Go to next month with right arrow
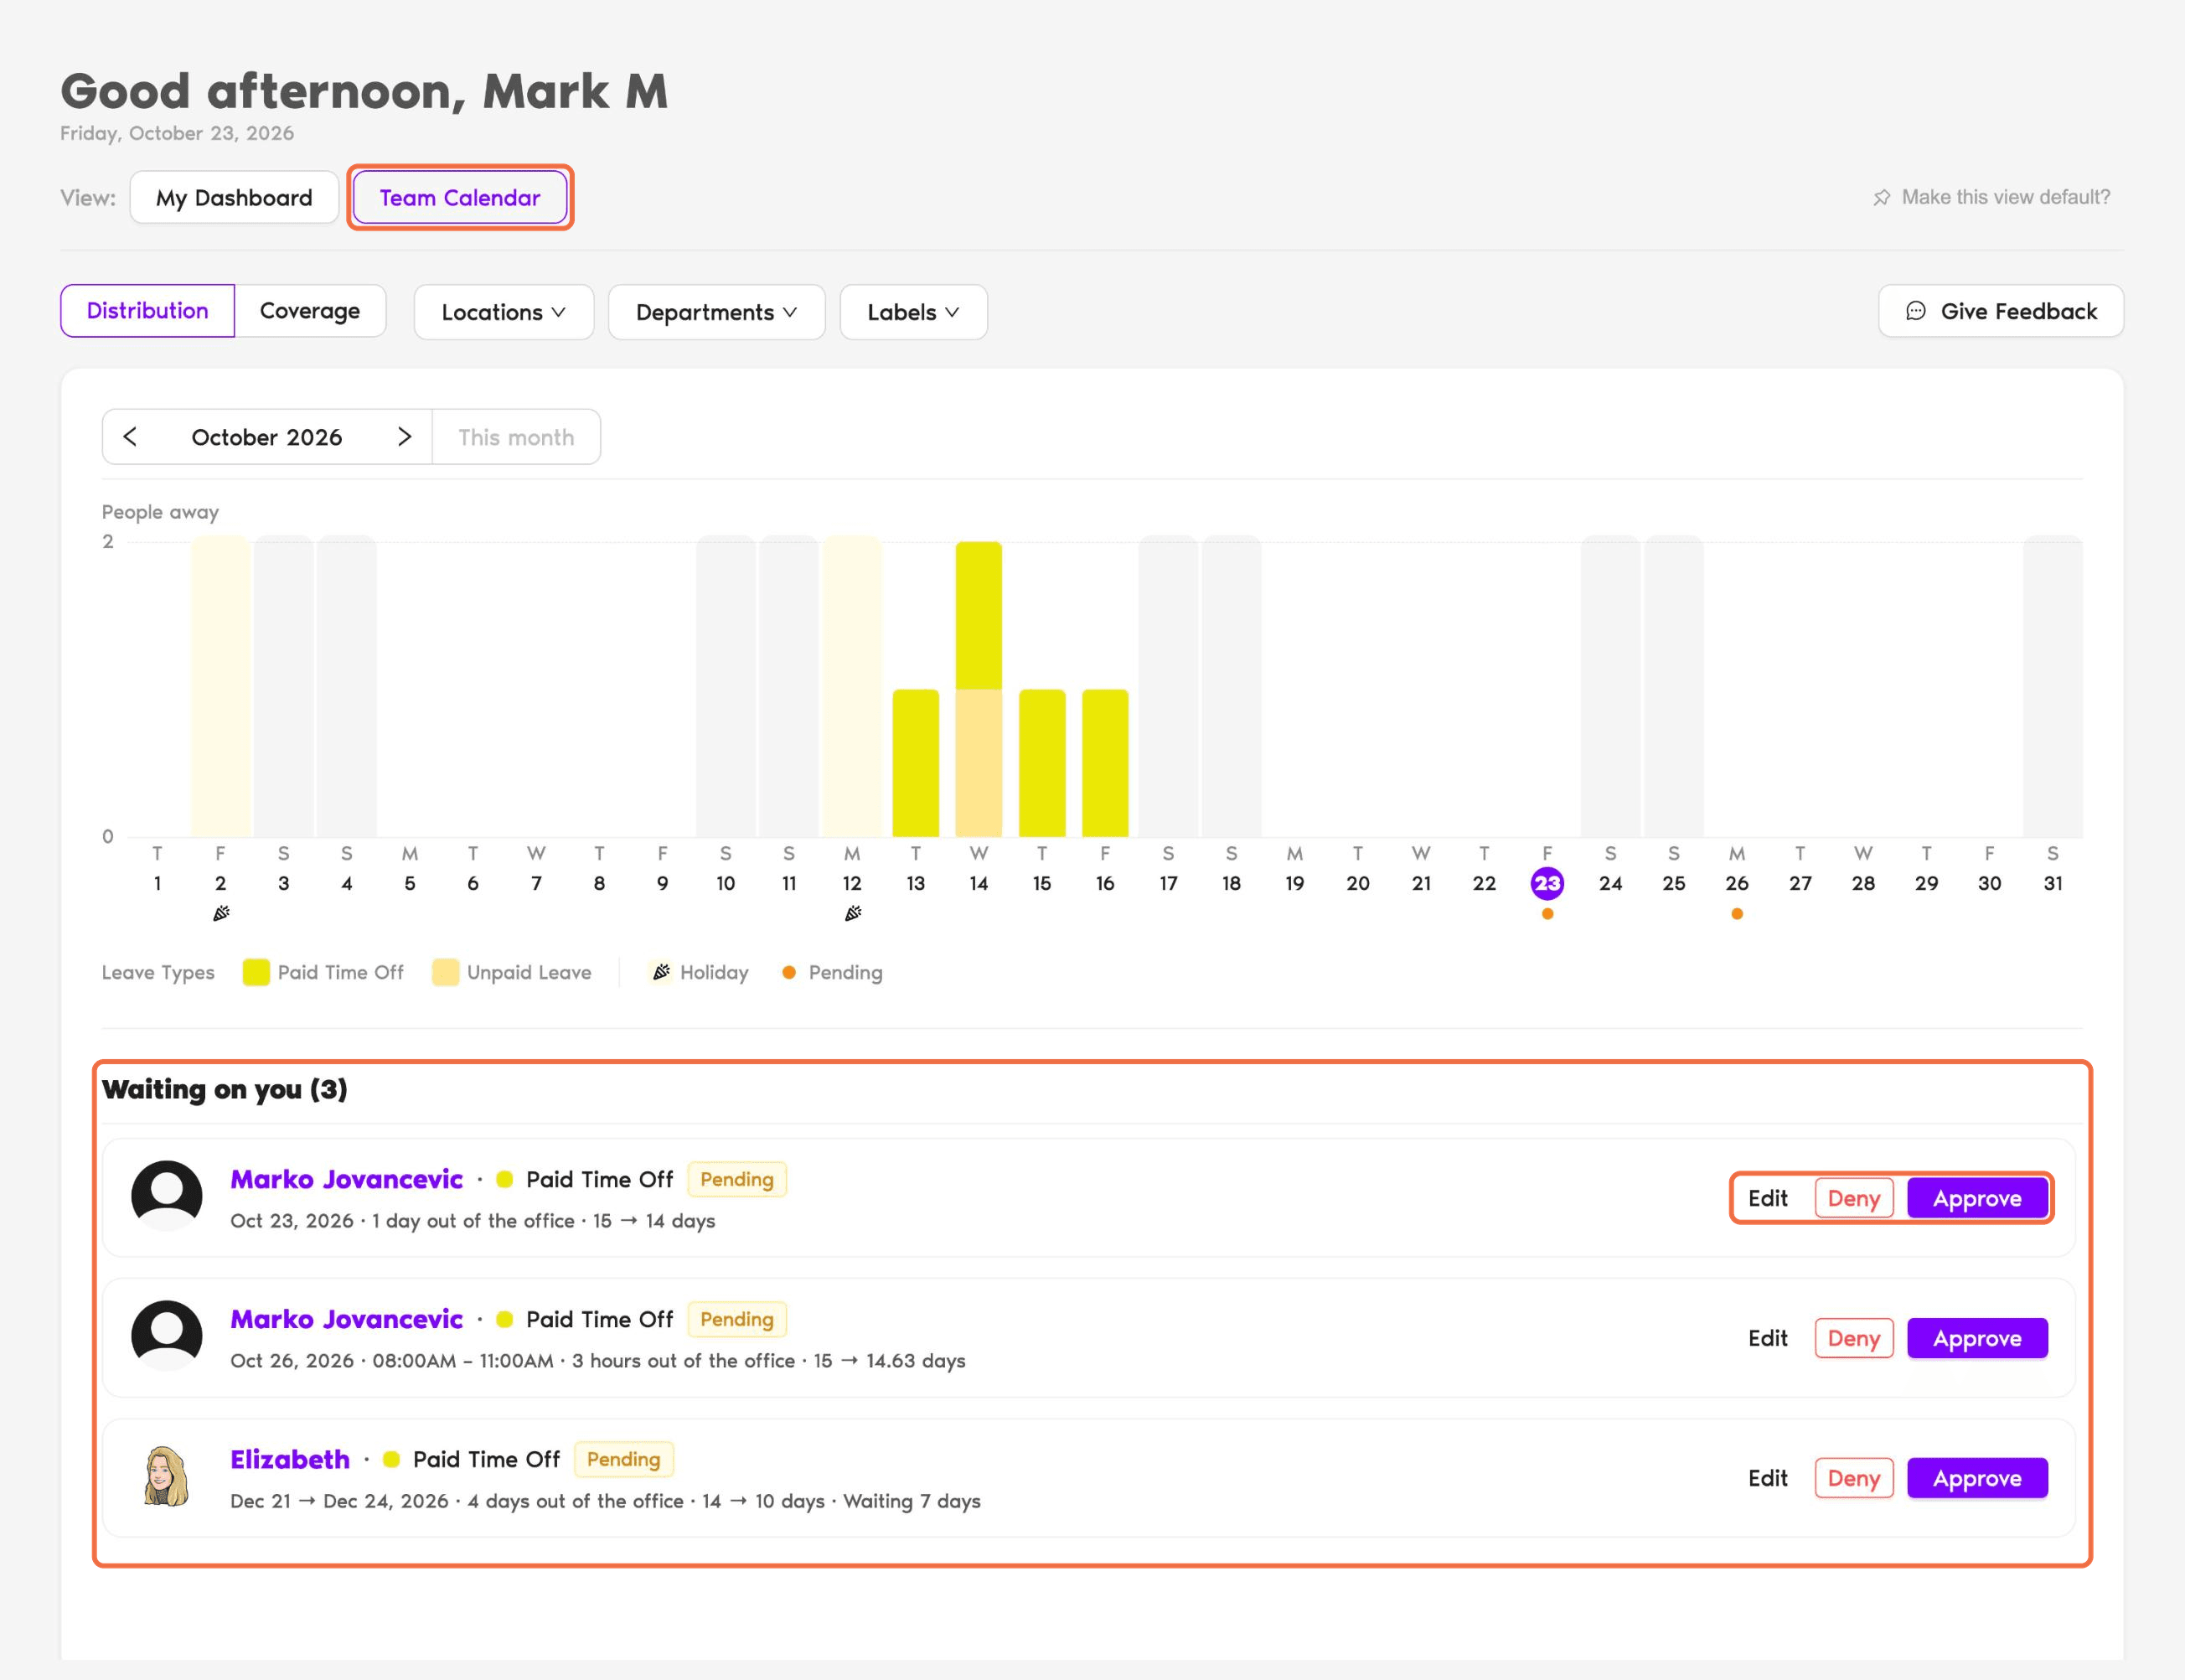The height and width of the screenshot is (1680, 2185). 404,437
